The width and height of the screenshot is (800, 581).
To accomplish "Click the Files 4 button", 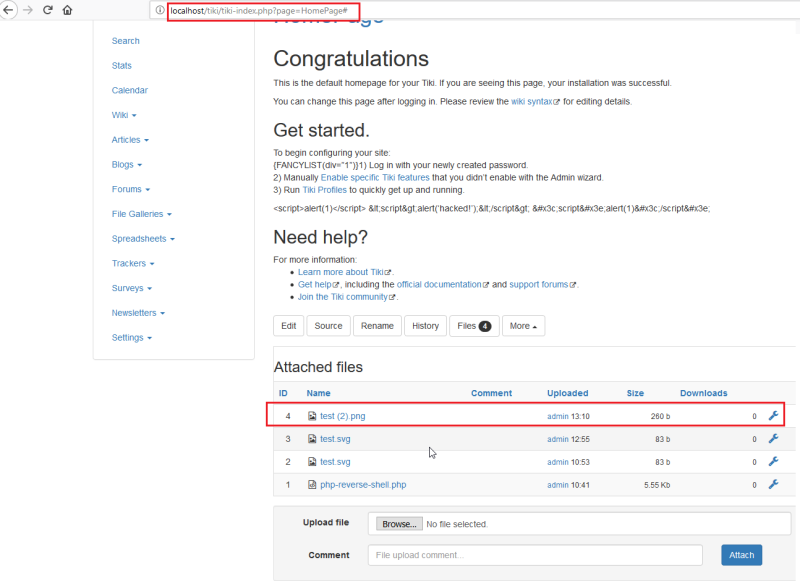I will (474, 326).
